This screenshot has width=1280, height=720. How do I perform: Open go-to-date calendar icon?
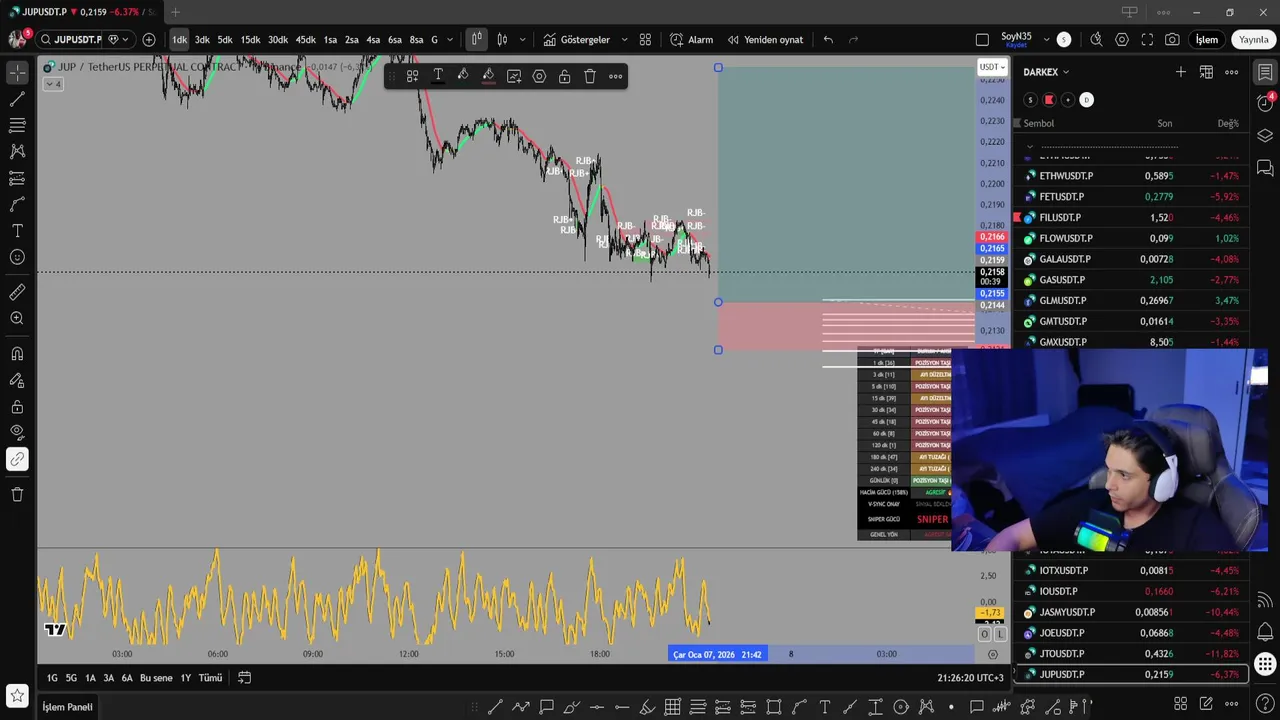[244, 678]
